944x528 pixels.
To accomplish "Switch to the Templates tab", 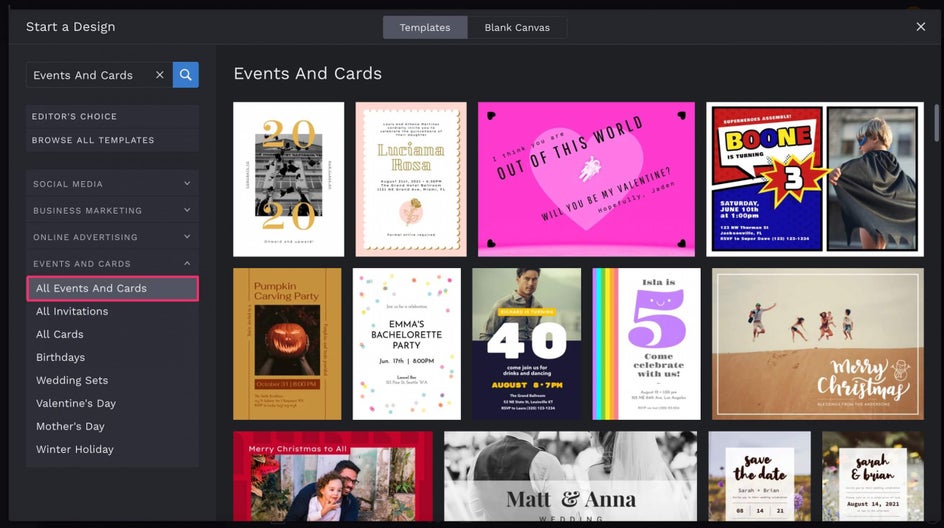I will coord(425,27).
